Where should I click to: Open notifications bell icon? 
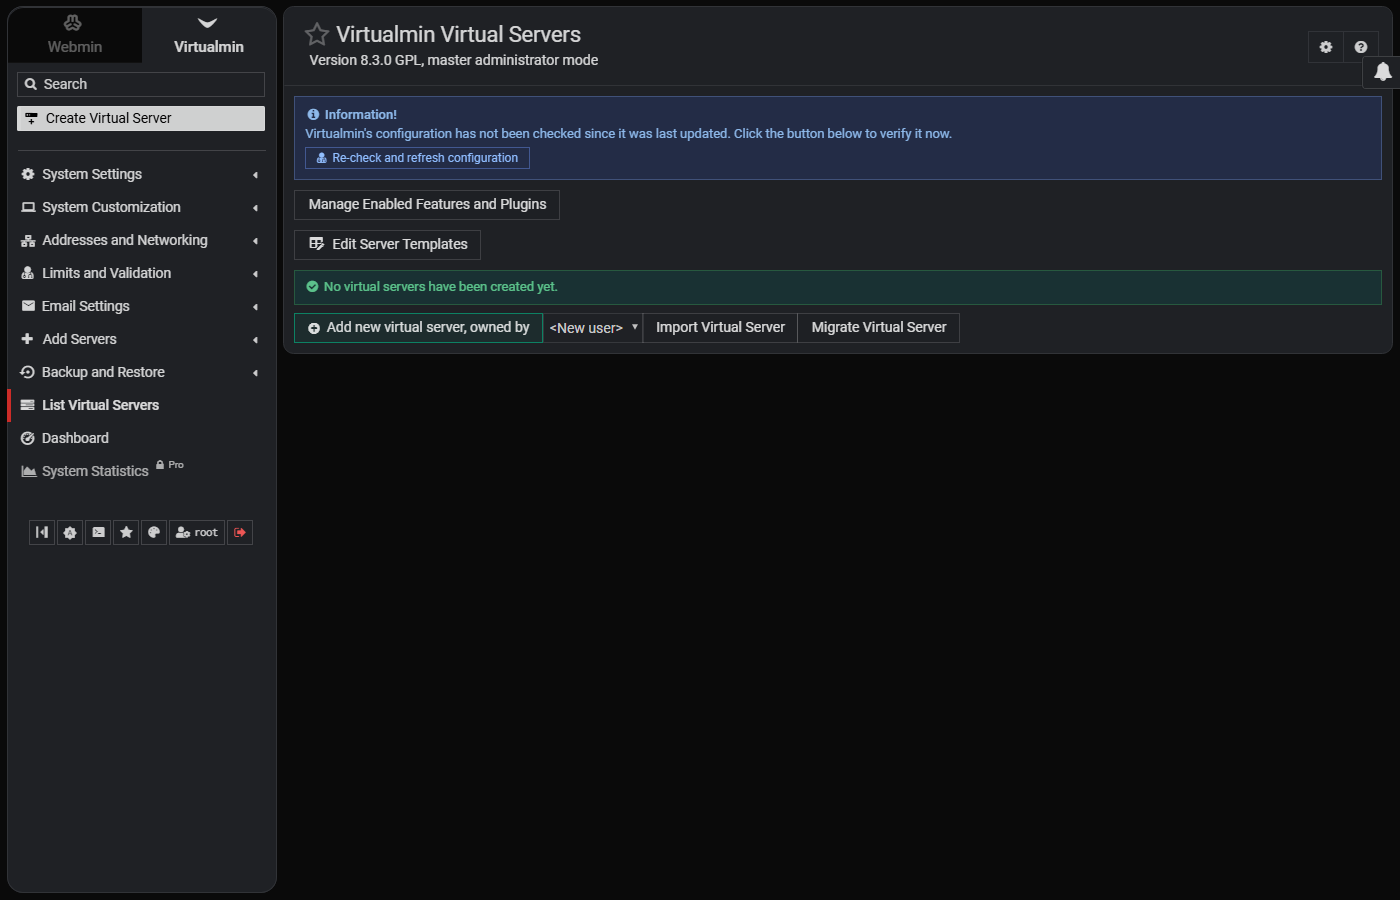pos(1382,72)
